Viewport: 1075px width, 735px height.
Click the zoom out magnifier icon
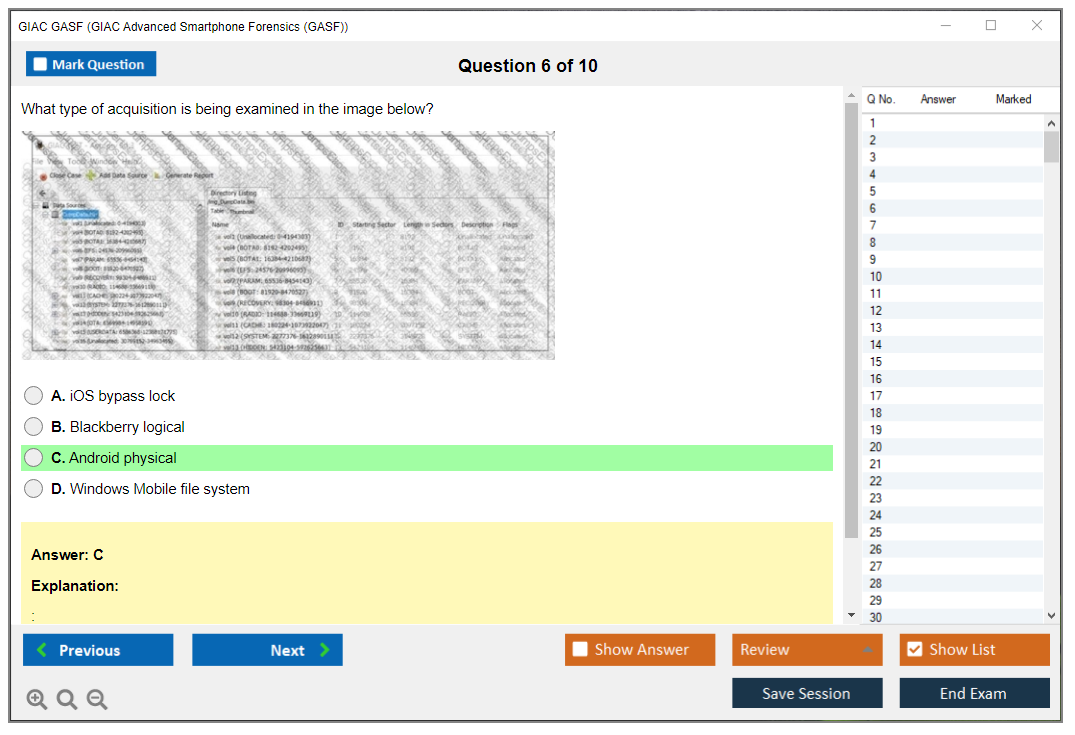97,700
